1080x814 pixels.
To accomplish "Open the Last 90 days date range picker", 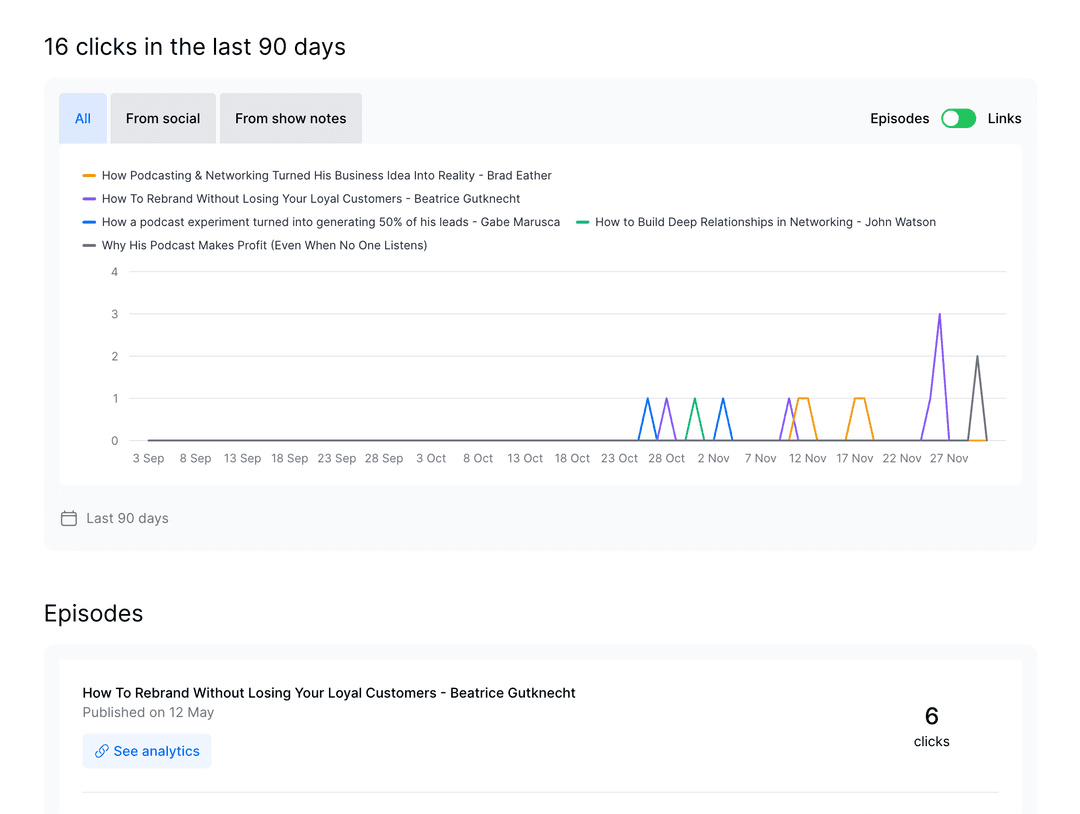I will [127, 518].
